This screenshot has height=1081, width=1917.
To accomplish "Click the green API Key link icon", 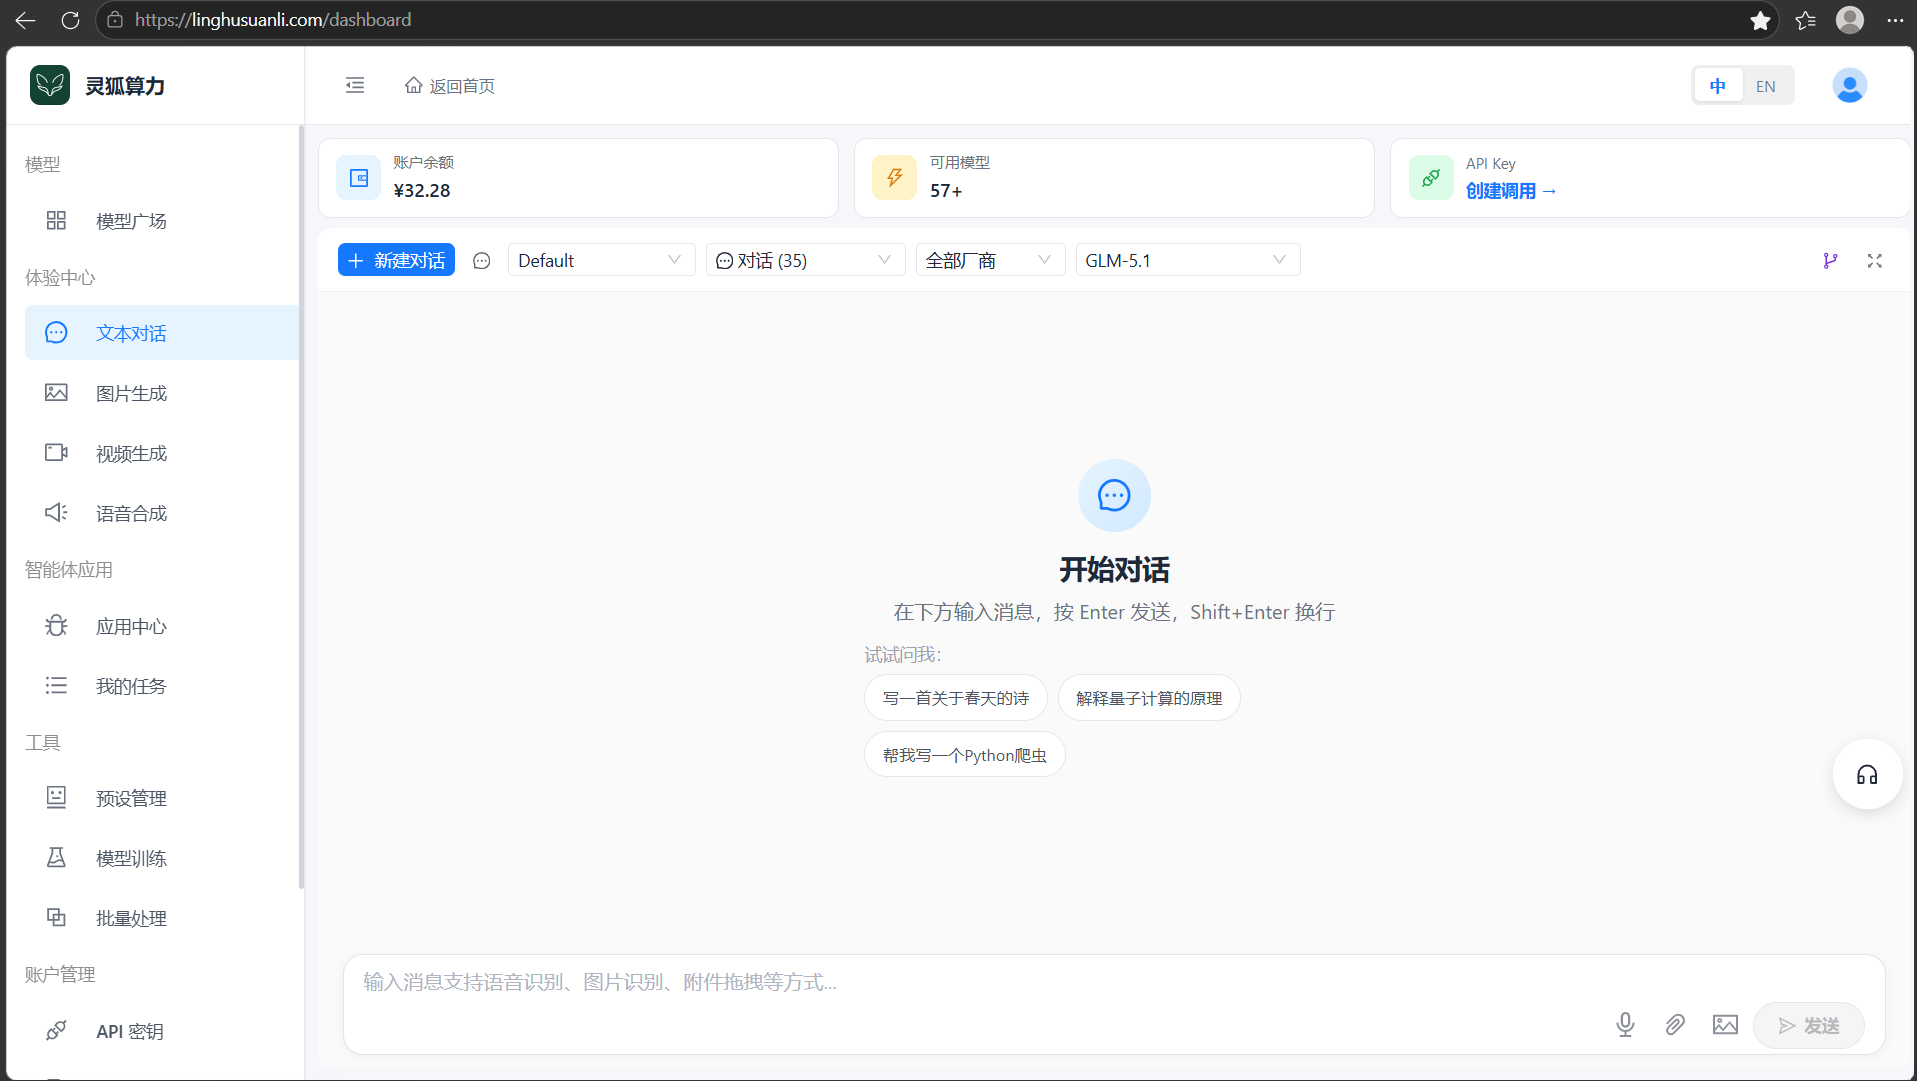I will point(1431,178).
